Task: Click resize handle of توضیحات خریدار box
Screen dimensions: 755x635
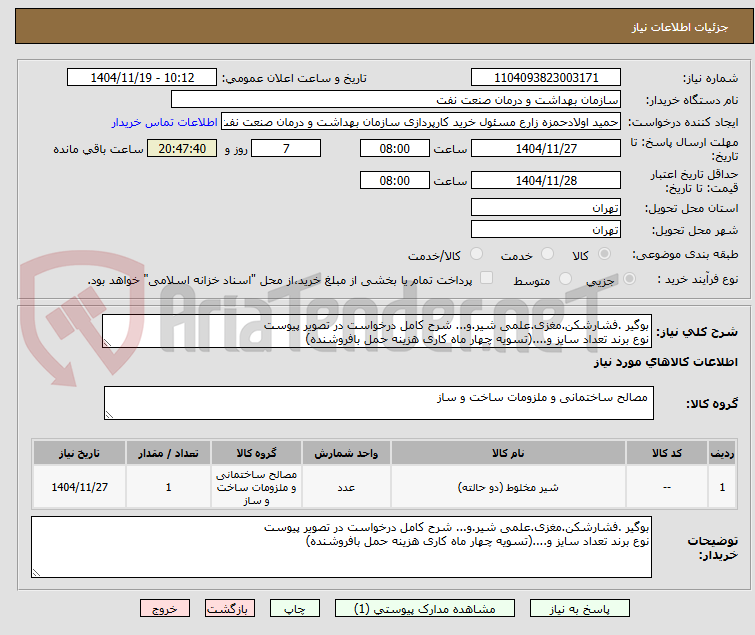Action: click(x=36, y=573)
